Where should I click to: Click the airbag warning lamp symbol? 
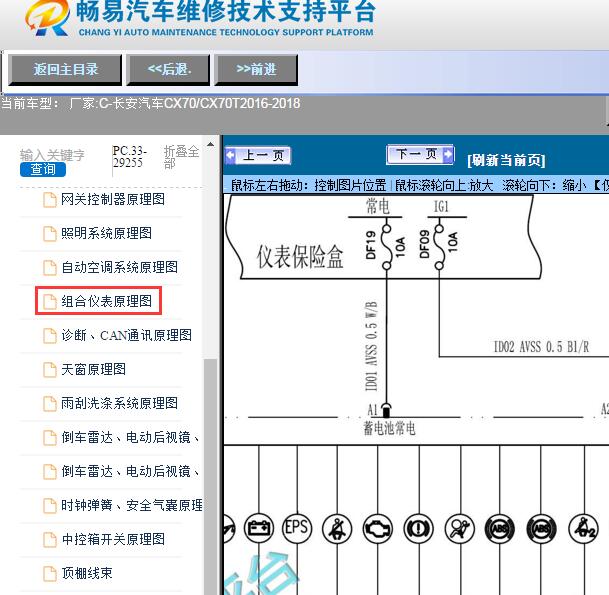tap(460, 529)
